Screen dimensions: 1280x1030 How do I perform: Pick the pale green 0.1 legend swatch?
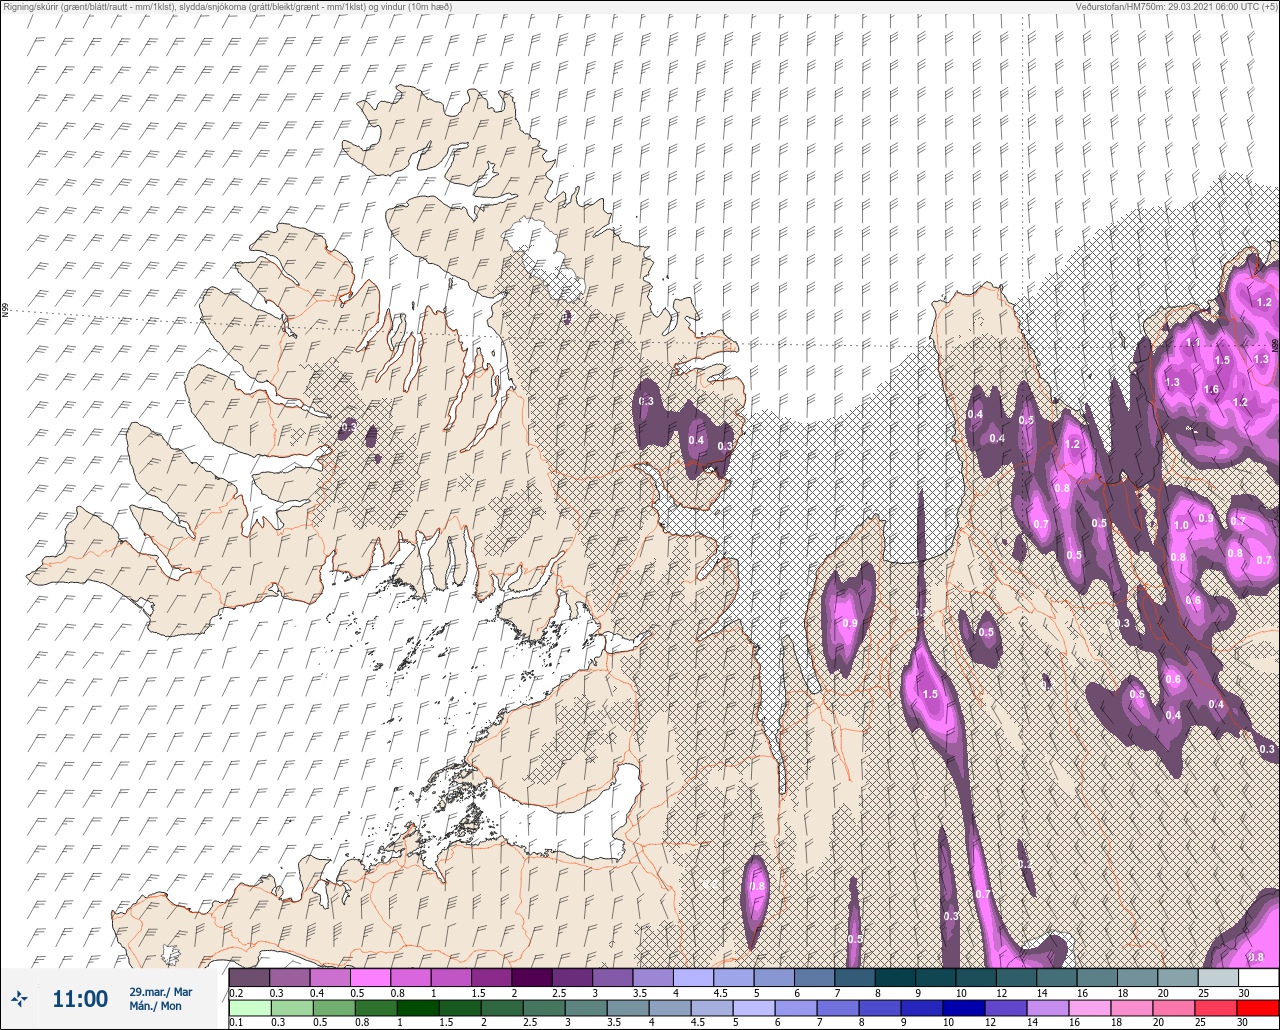pyautogui.click(x=249, y=1007)
